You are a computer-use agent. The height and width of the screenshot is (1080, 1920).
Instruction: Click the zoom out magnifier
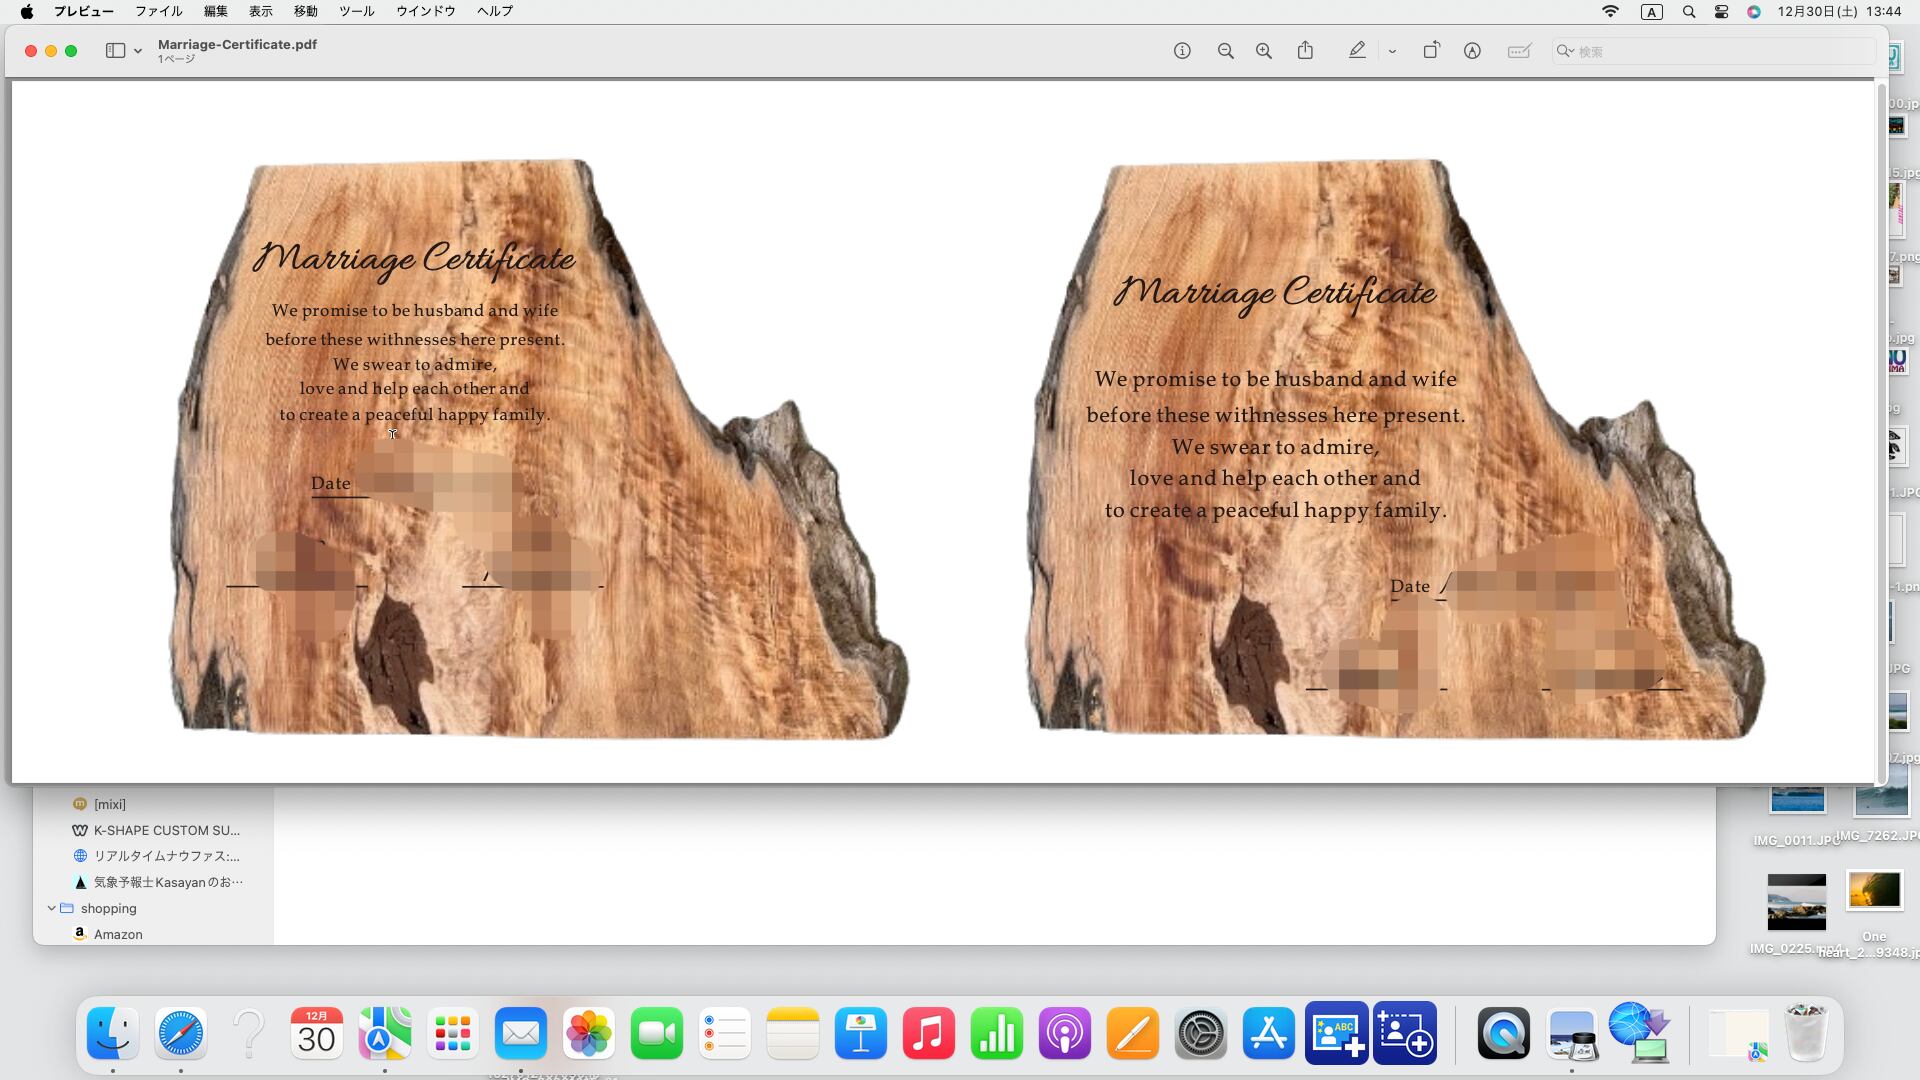[x=1225, y=51]
